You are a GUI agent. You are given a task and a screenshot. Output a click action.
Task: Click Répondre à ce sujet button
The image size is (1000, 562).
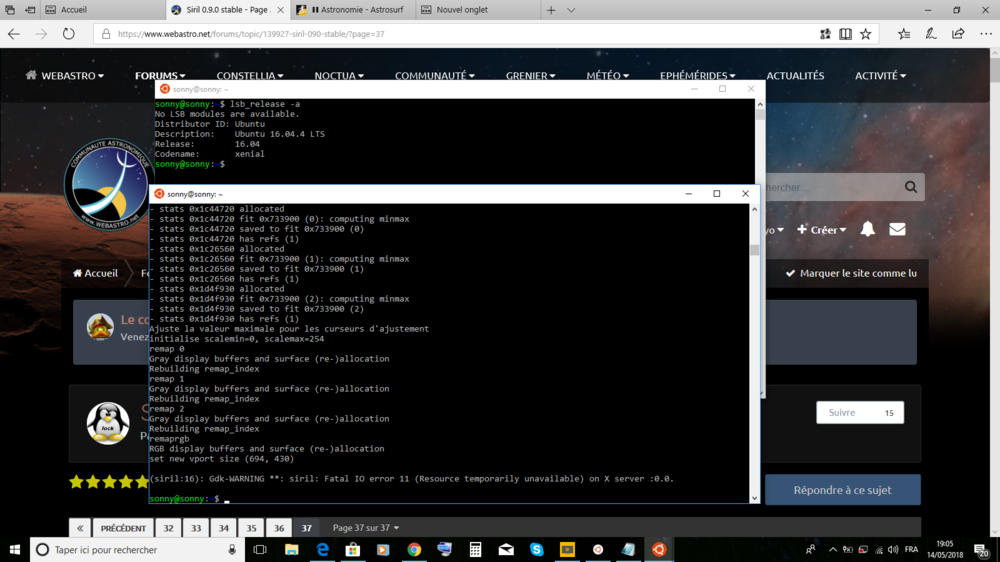pos(842,490)
